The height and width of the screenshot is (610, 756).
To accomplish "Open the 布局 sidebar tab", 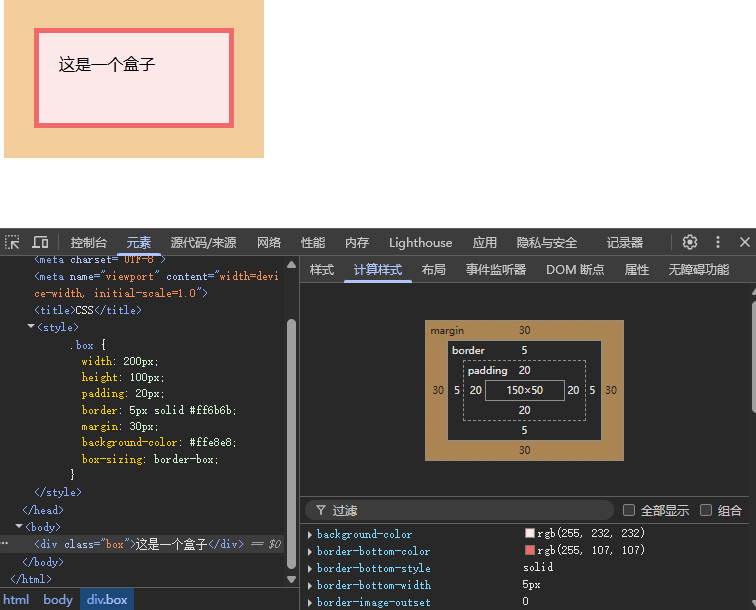I will 433,269.
